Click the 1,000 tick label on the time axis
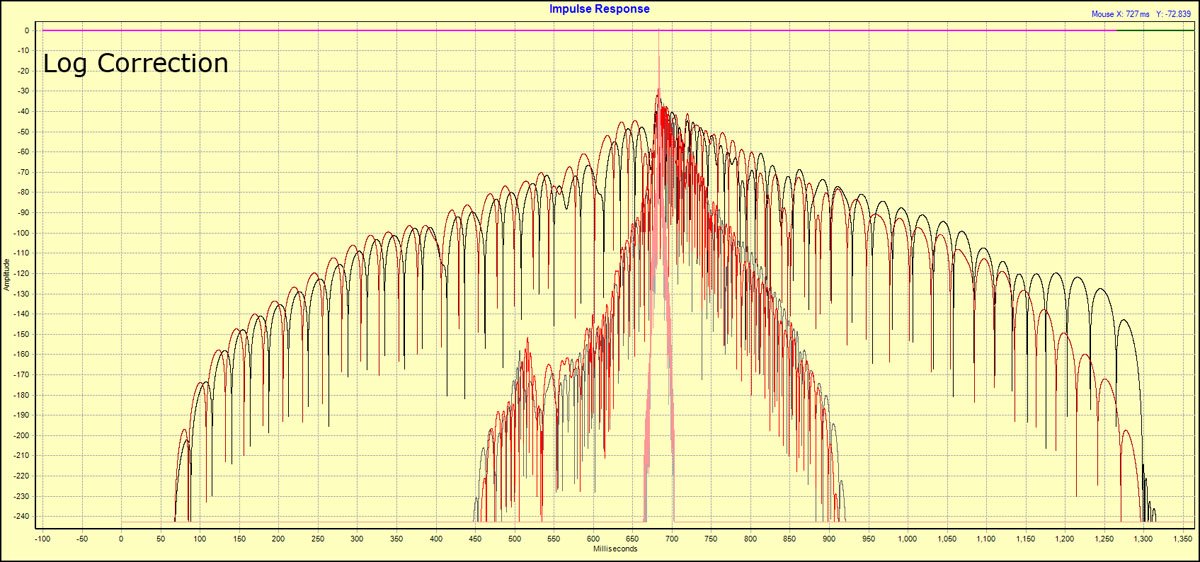The height and width of the screenshot is (562, 1200). point(908,538)
